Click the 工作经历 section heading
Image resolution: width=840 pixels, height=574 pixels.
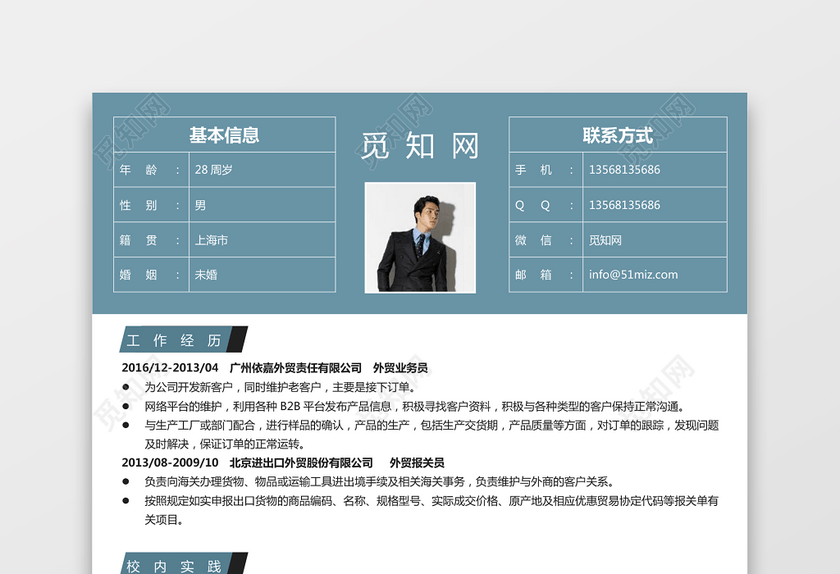pos(183,340)
